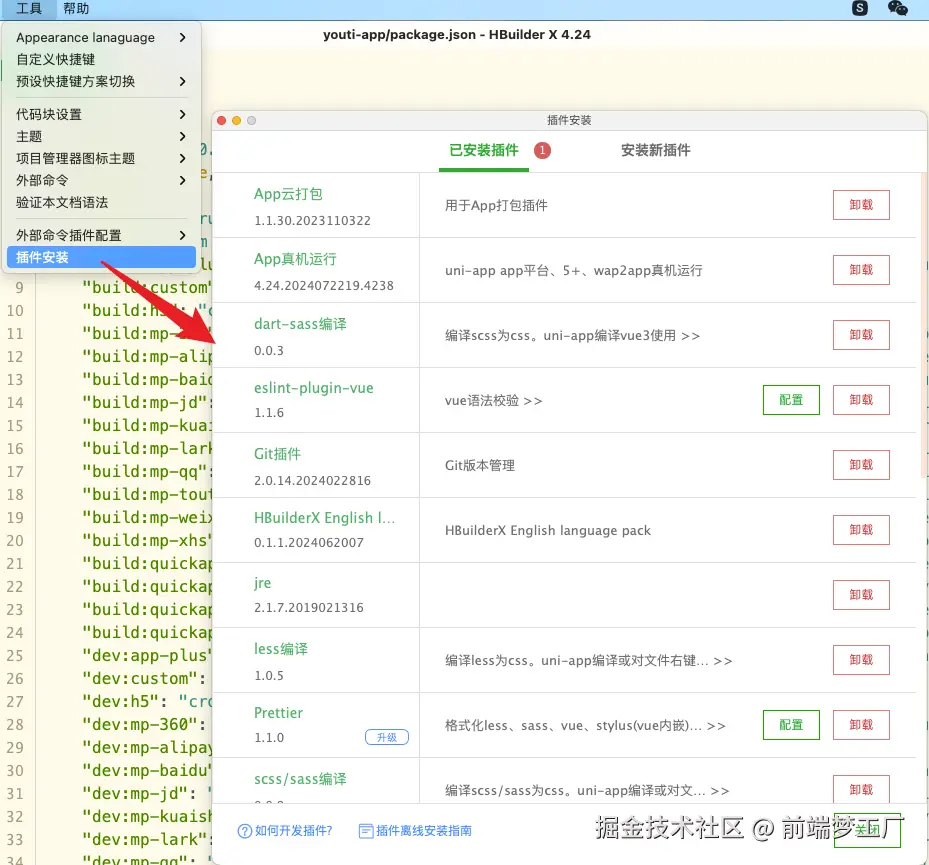Click version text 2.0.14.2024022816
Viewport: 929px width, 865px height.
(x=312, y=480)
